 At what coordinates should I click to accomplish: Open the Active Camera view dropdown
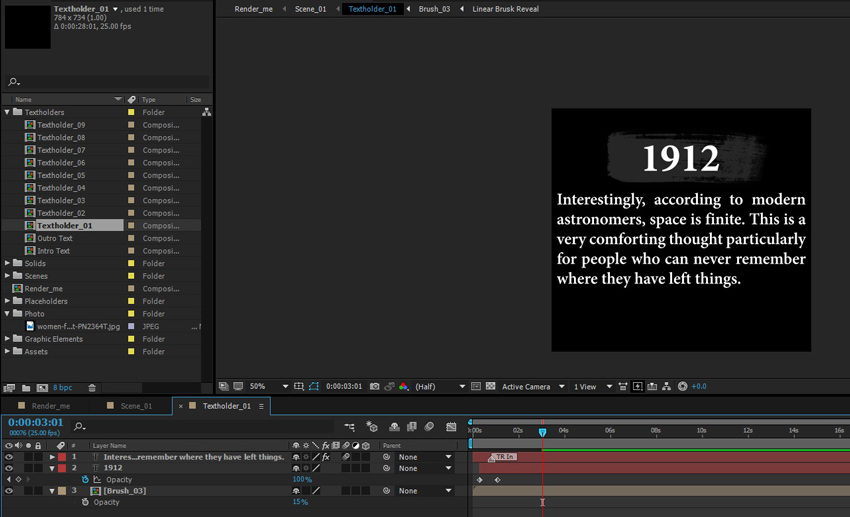point(533,386)
